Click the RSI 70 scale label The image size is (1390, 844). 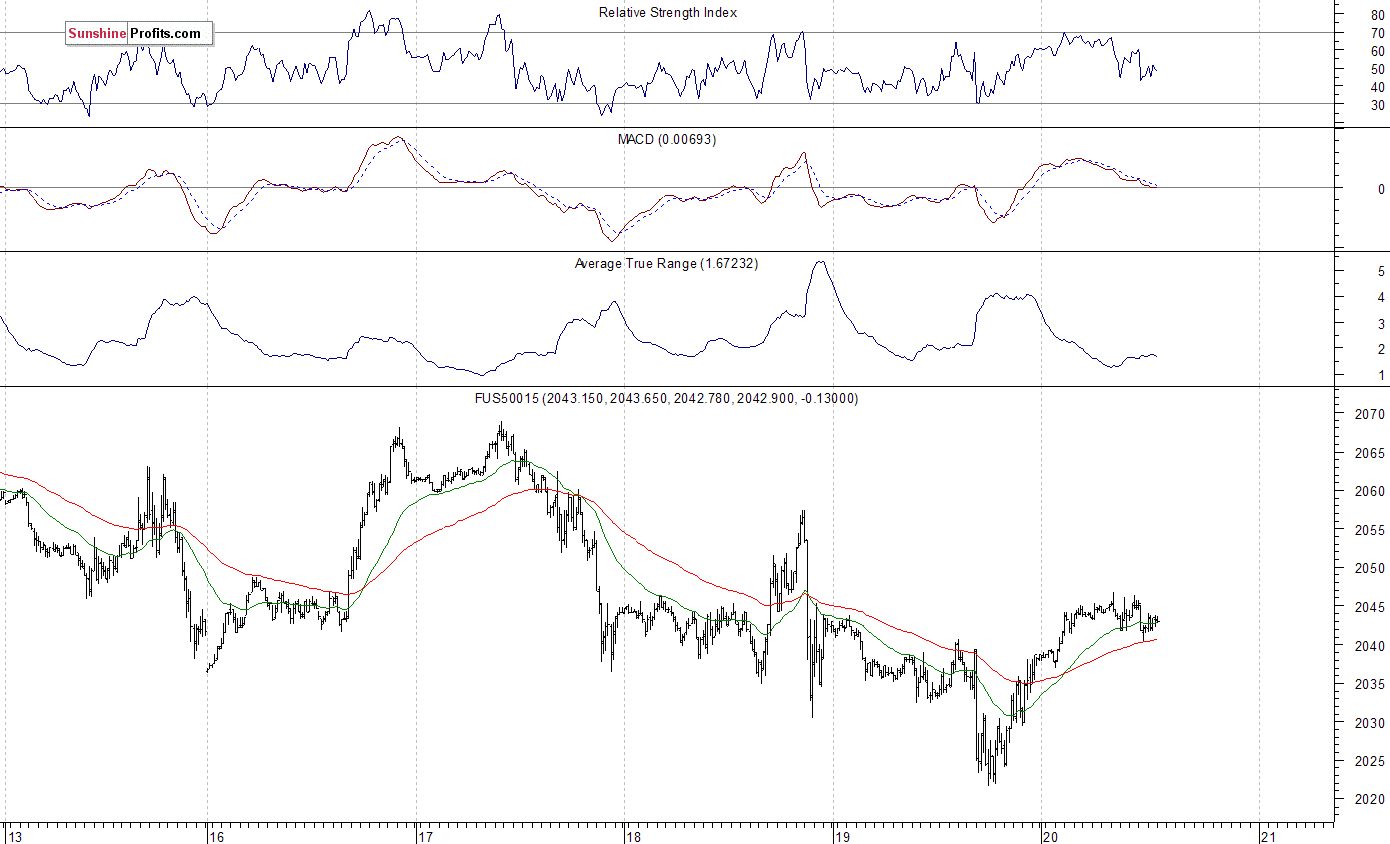(x=1377, y=33)
